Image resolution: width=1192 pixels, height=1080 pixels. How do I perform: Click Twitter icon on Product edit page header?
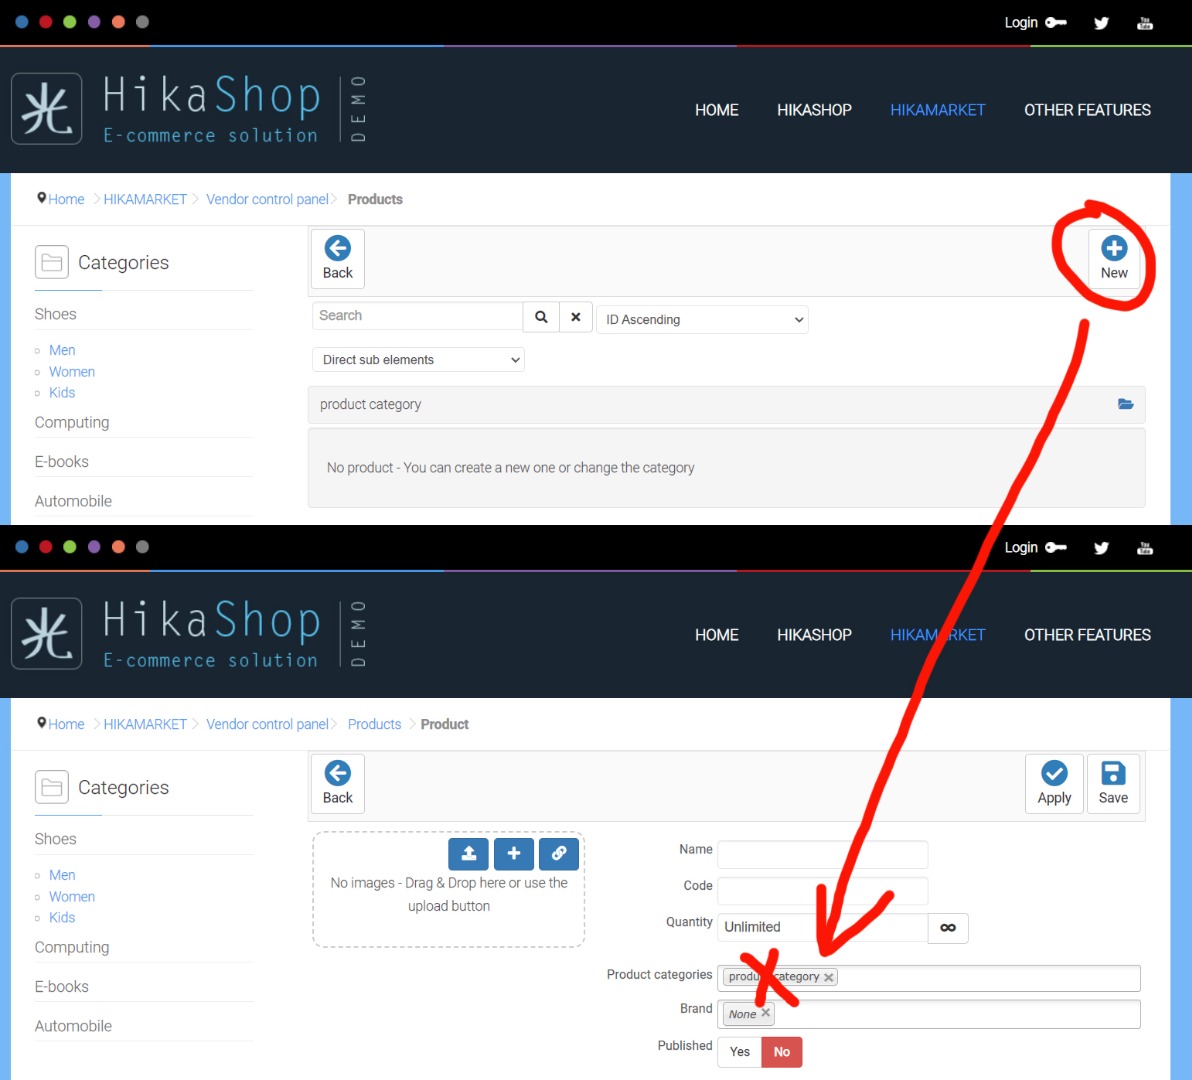pyautogui.click(x=1101, y=548)
